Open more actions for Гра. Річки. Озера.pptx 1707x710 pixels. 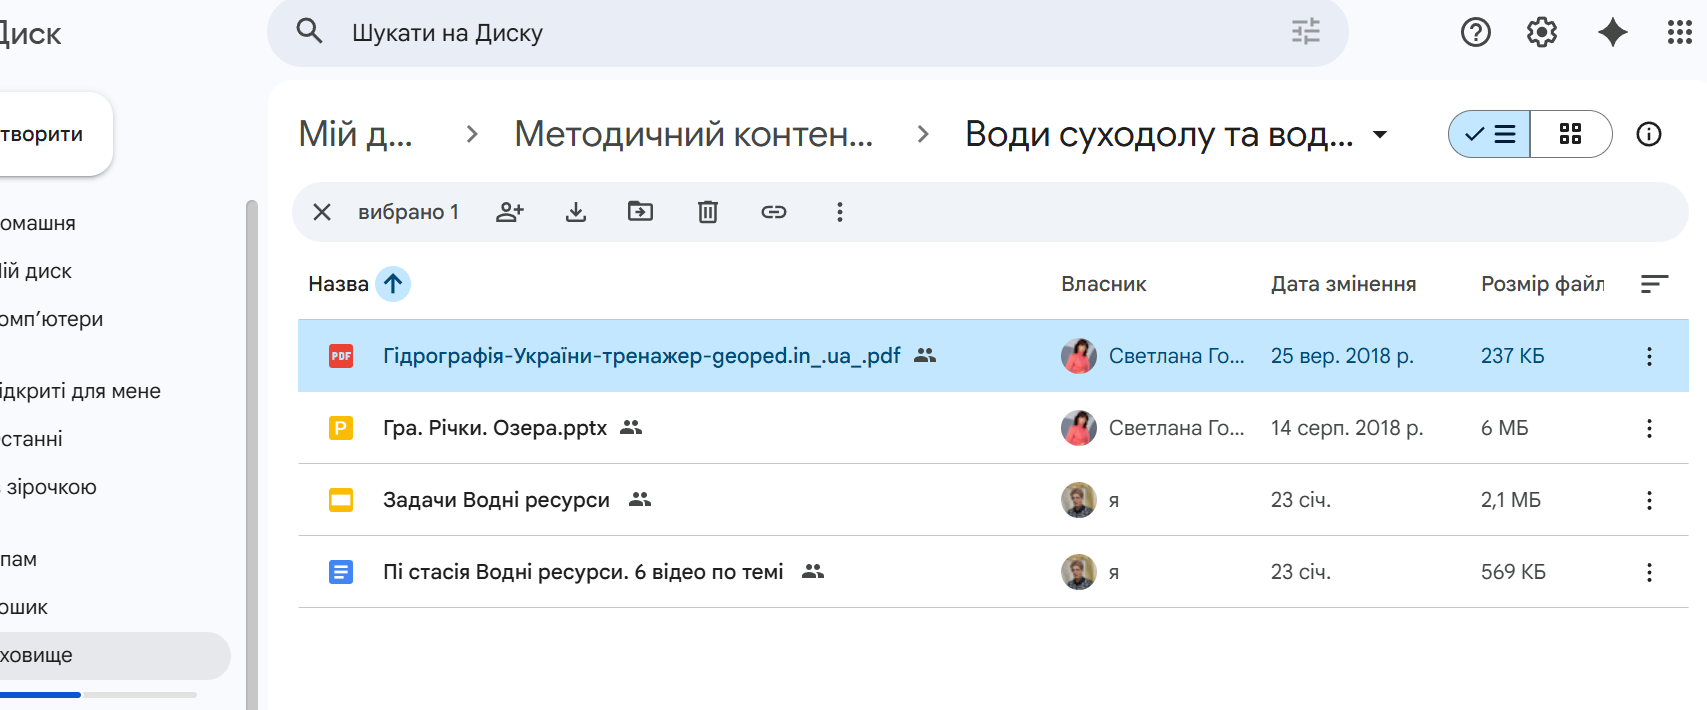[1649, 428]
